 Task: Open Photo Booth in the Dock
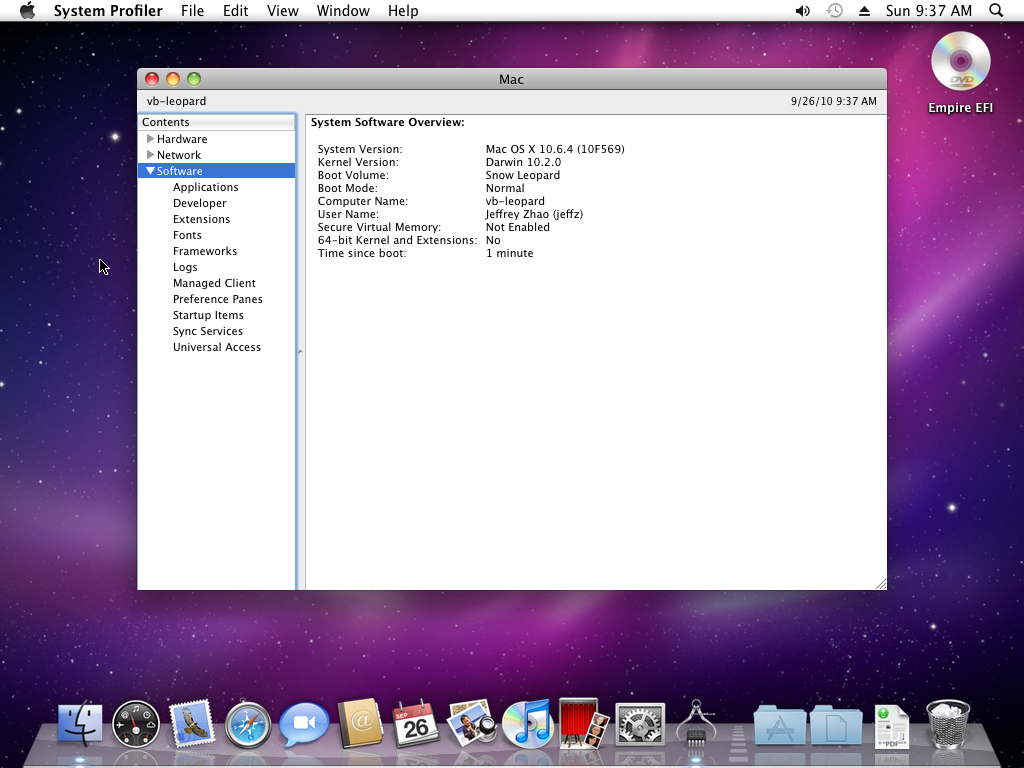[x=584, y=724]
